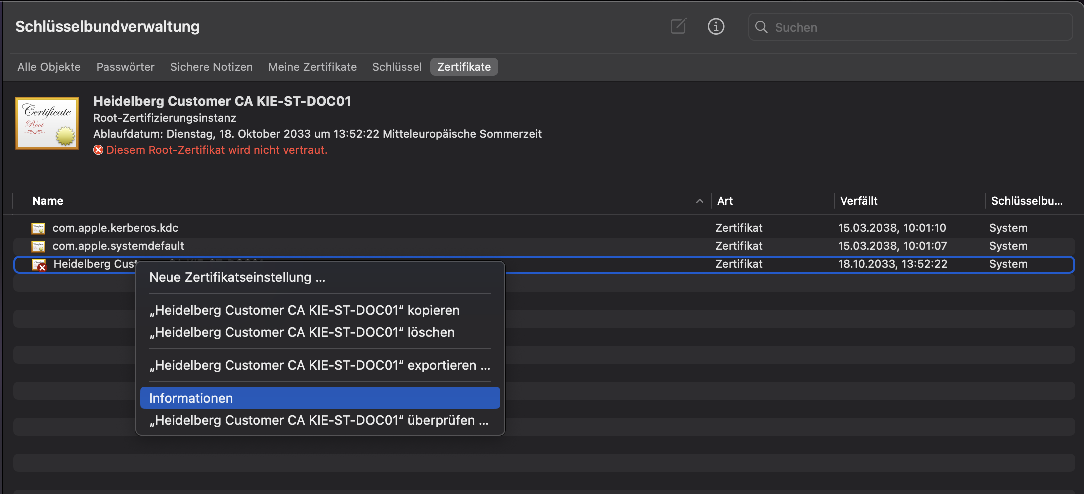Click the Schlüsselbundverwaltung window title
1084x494 pixels.
pyautogui.click(x=107, y=27)
